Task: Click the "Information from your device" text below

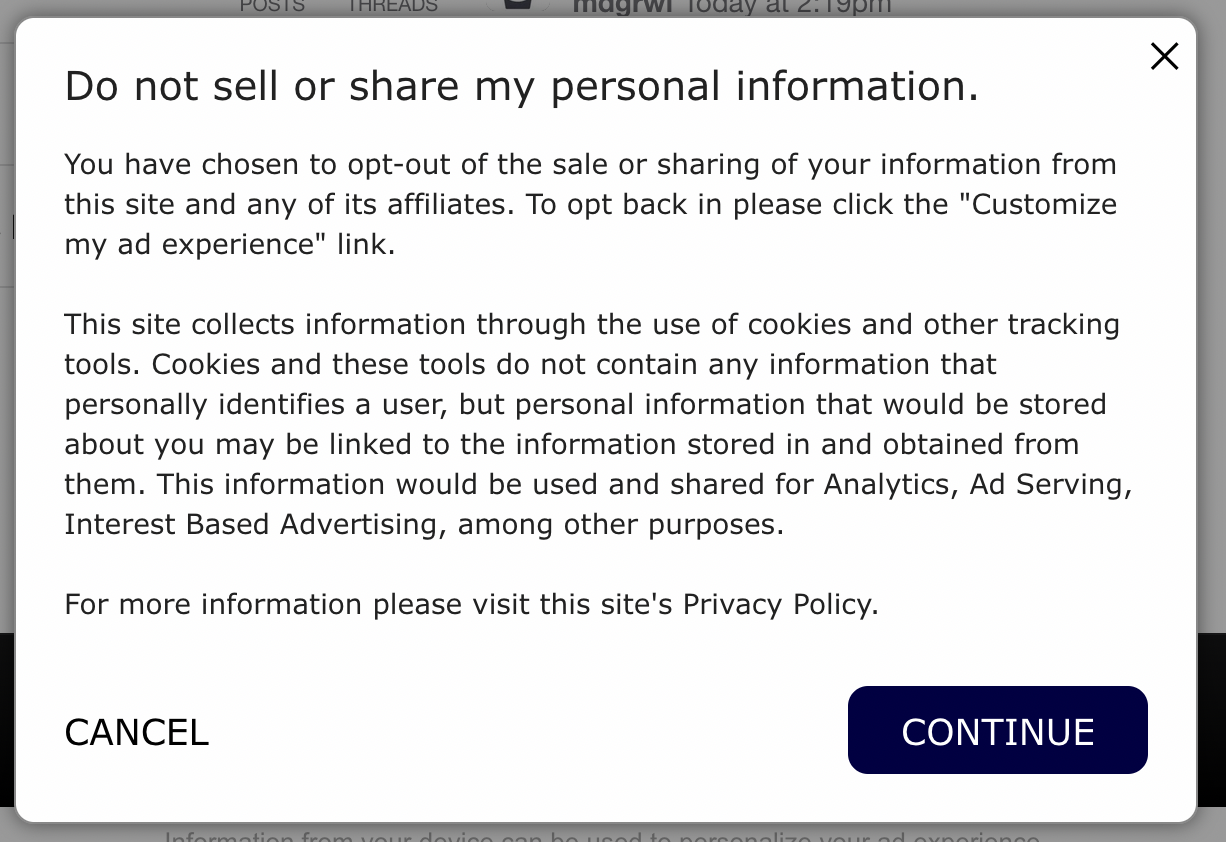Action: tap(600, 834)
